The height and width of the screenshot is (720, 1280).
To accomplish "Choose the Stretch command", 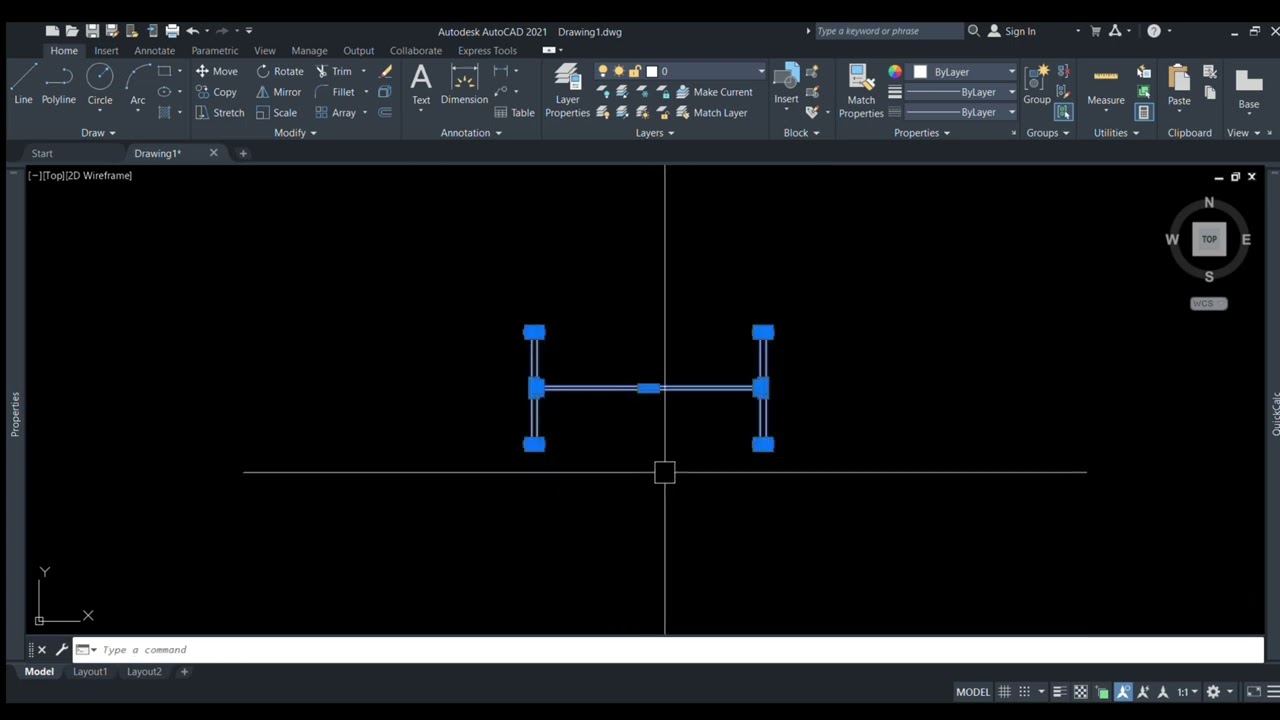I will 220,113.
